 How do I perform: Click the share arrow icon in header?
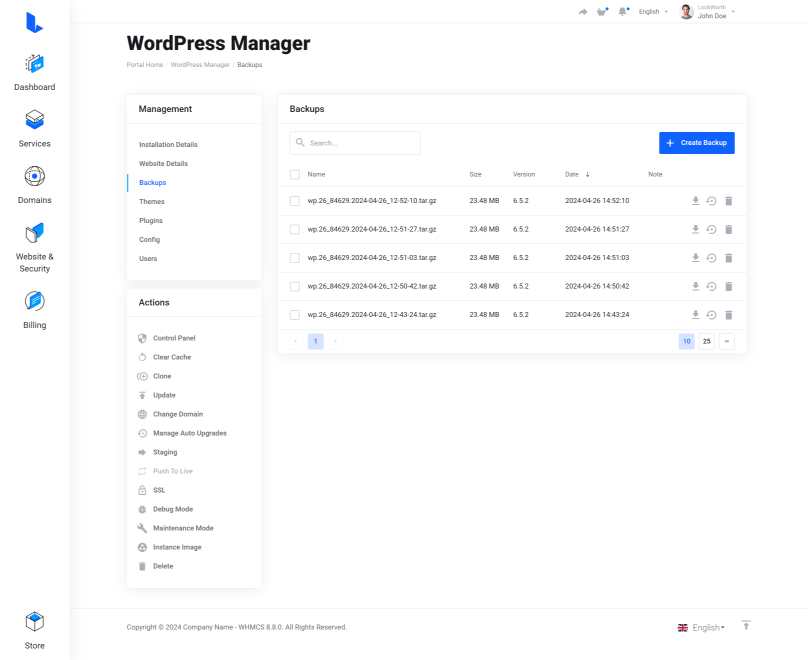583,12
